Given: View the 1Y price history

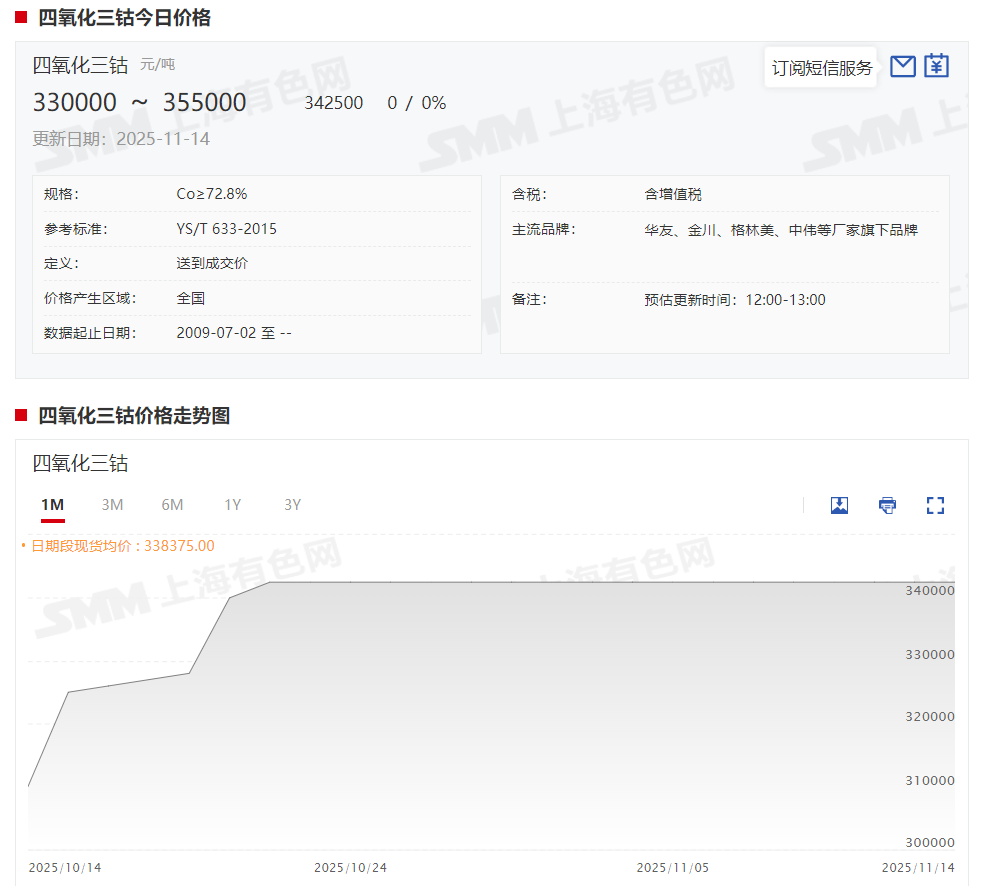Looking at the screenshot, I should (x=232, y=505).
